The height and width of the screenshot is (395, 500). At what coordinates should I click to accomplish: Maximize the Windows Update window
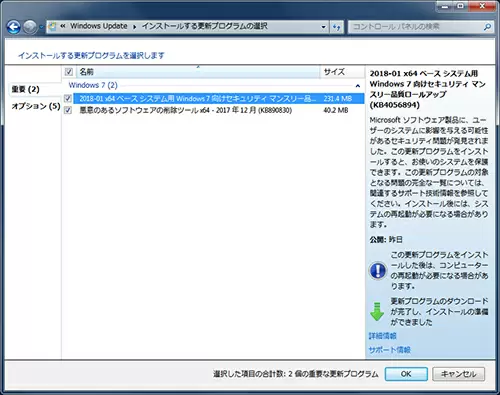coord(461,6)
